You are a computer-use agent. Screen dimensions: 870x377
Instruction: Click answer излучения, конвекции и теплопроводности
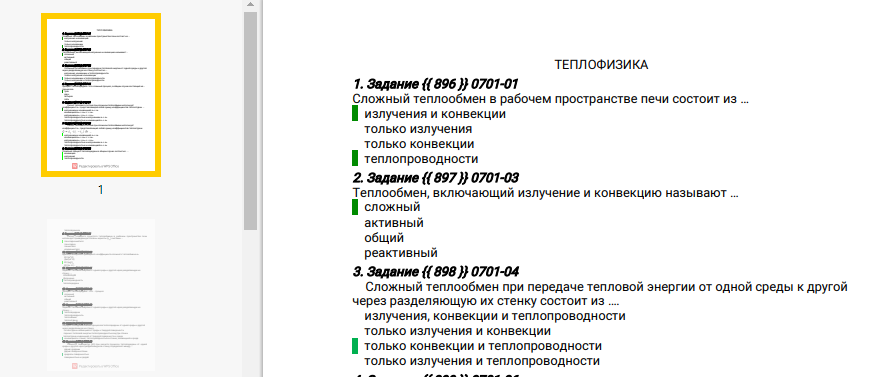point(495,316)
